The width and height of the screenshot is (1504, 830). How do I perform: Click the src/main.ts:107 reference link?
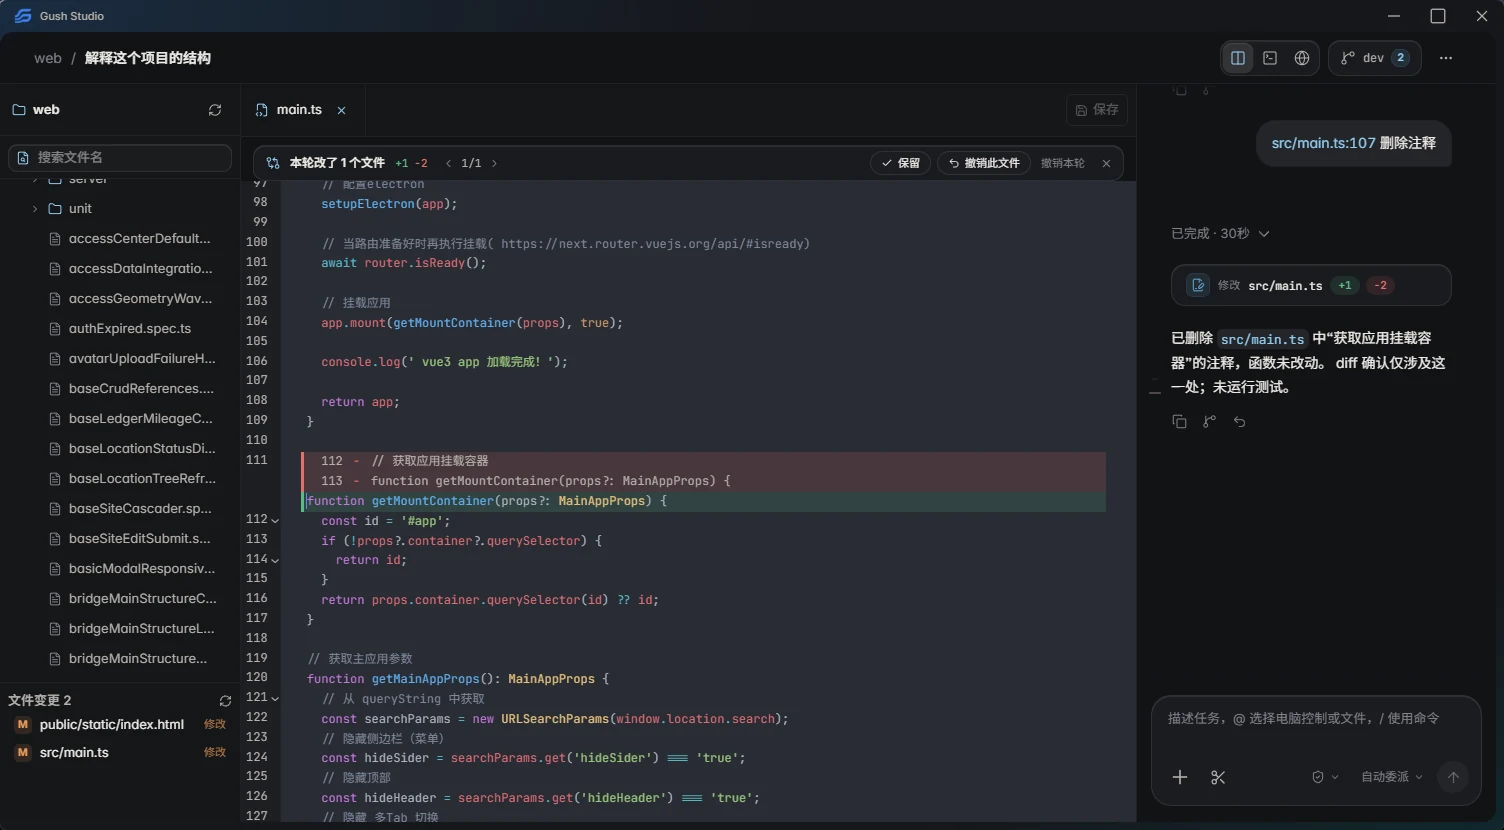(1323, 143)
